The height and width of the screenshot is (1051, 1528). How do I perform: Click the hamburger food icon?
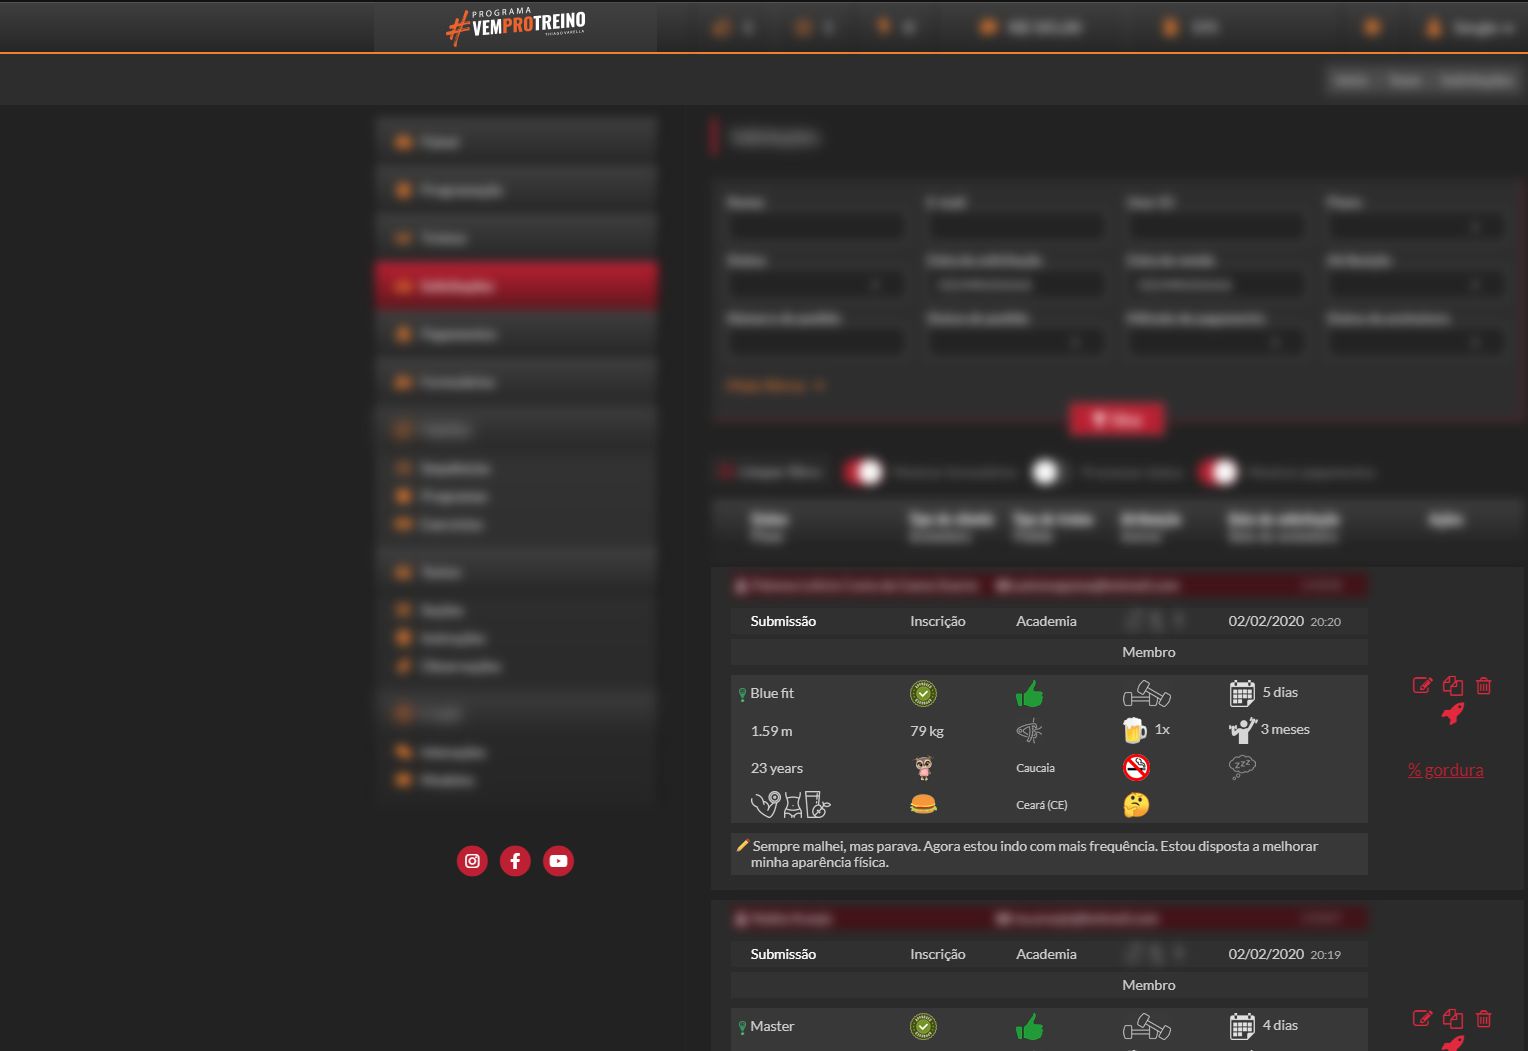coord(924,804)
